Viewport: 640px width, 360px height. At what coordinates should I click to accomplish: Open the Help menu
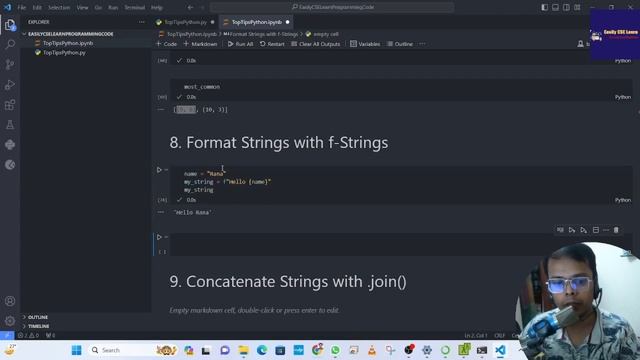pyautogui.click(x=157, y=7)
